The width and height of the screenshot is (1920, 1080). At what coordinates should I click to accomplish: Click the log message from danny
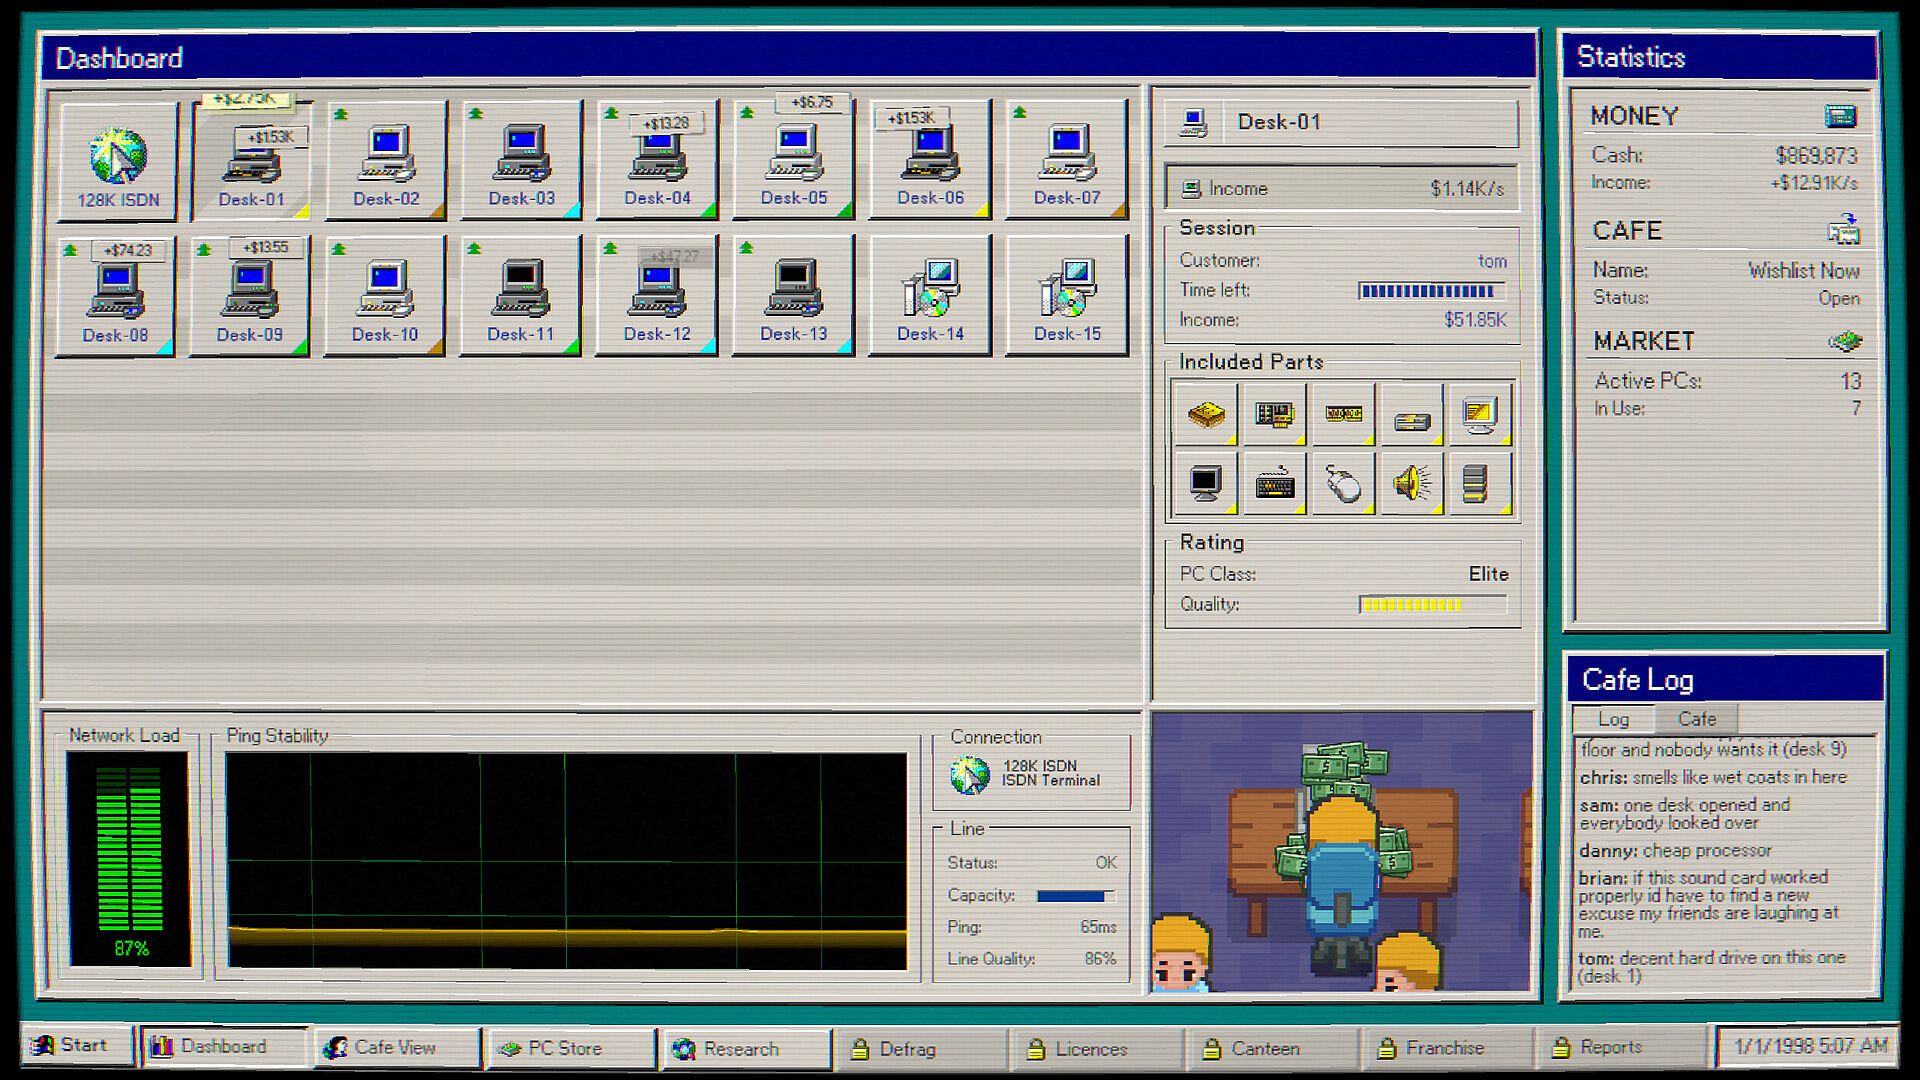click(x=1676, y=851)
